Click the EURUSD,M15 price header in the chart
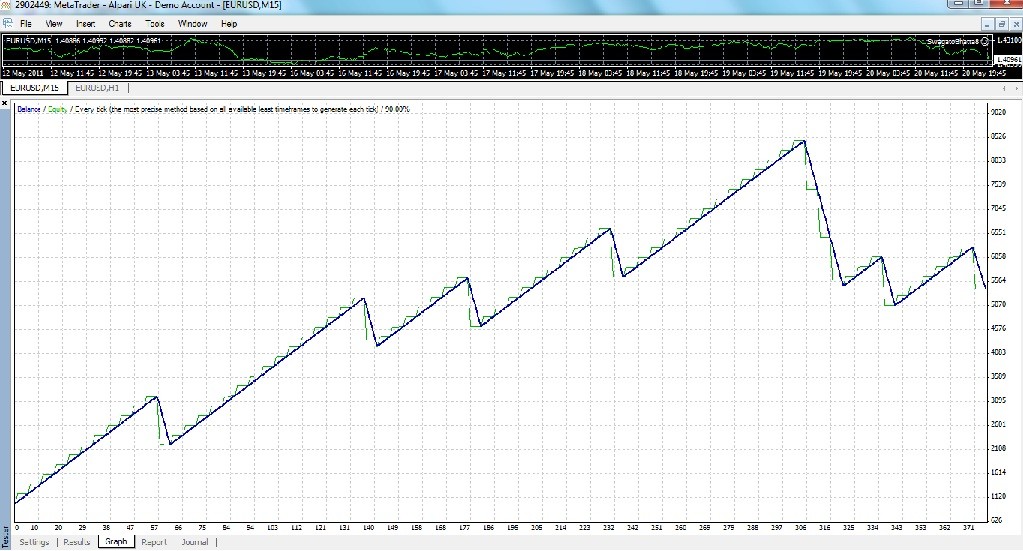Image resolution: width=1023 pixels, height=551 pixels. (x=82, y=40)
